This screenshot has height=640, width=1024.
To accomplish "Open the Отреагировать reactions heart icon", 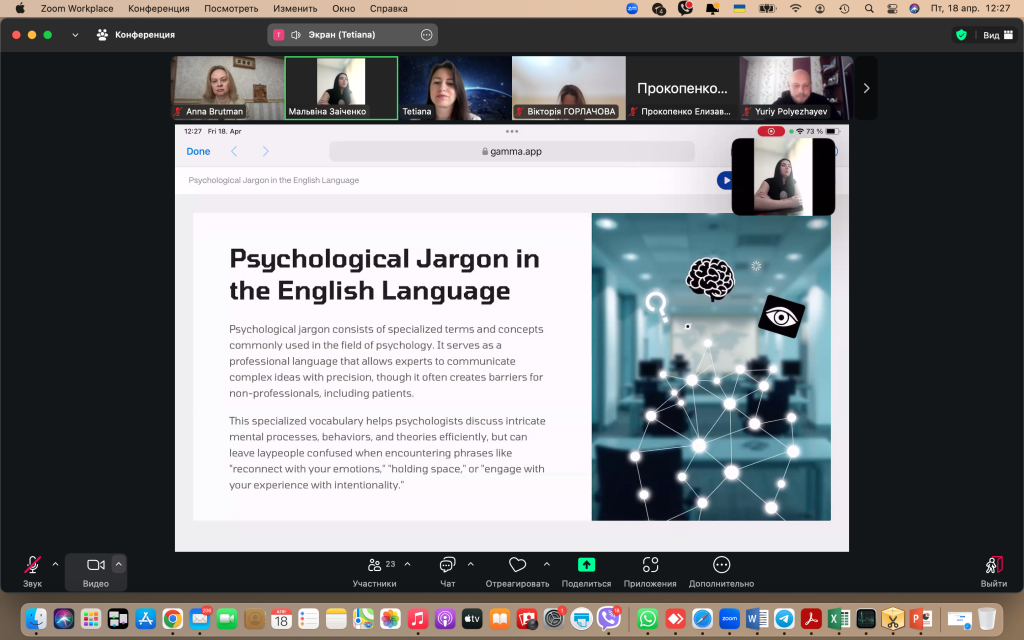I will [x=517, y=566].
